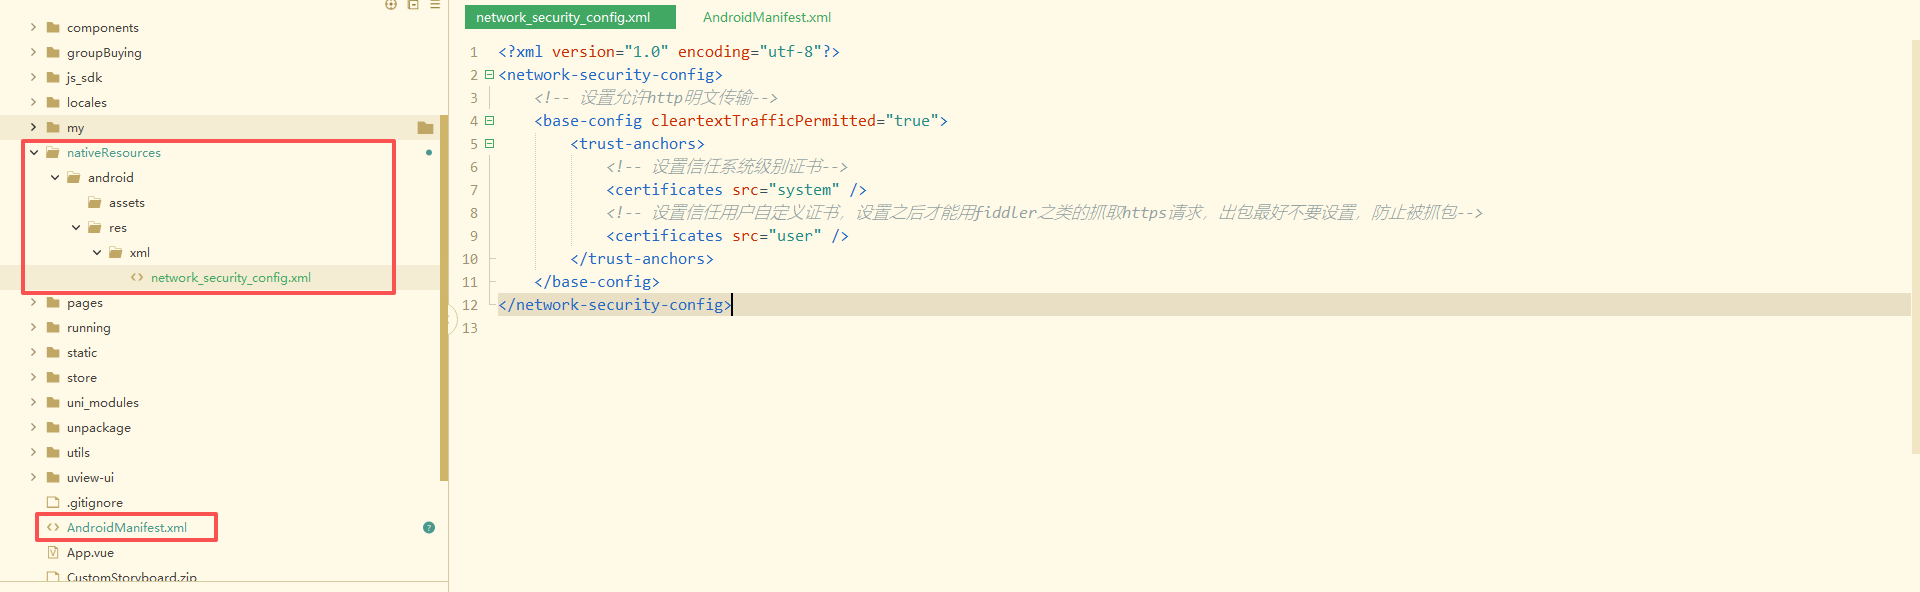The height and width of the screenshot is (592, 1920).
Task: Click the App.vue file icon
Action: pos(53,553)
